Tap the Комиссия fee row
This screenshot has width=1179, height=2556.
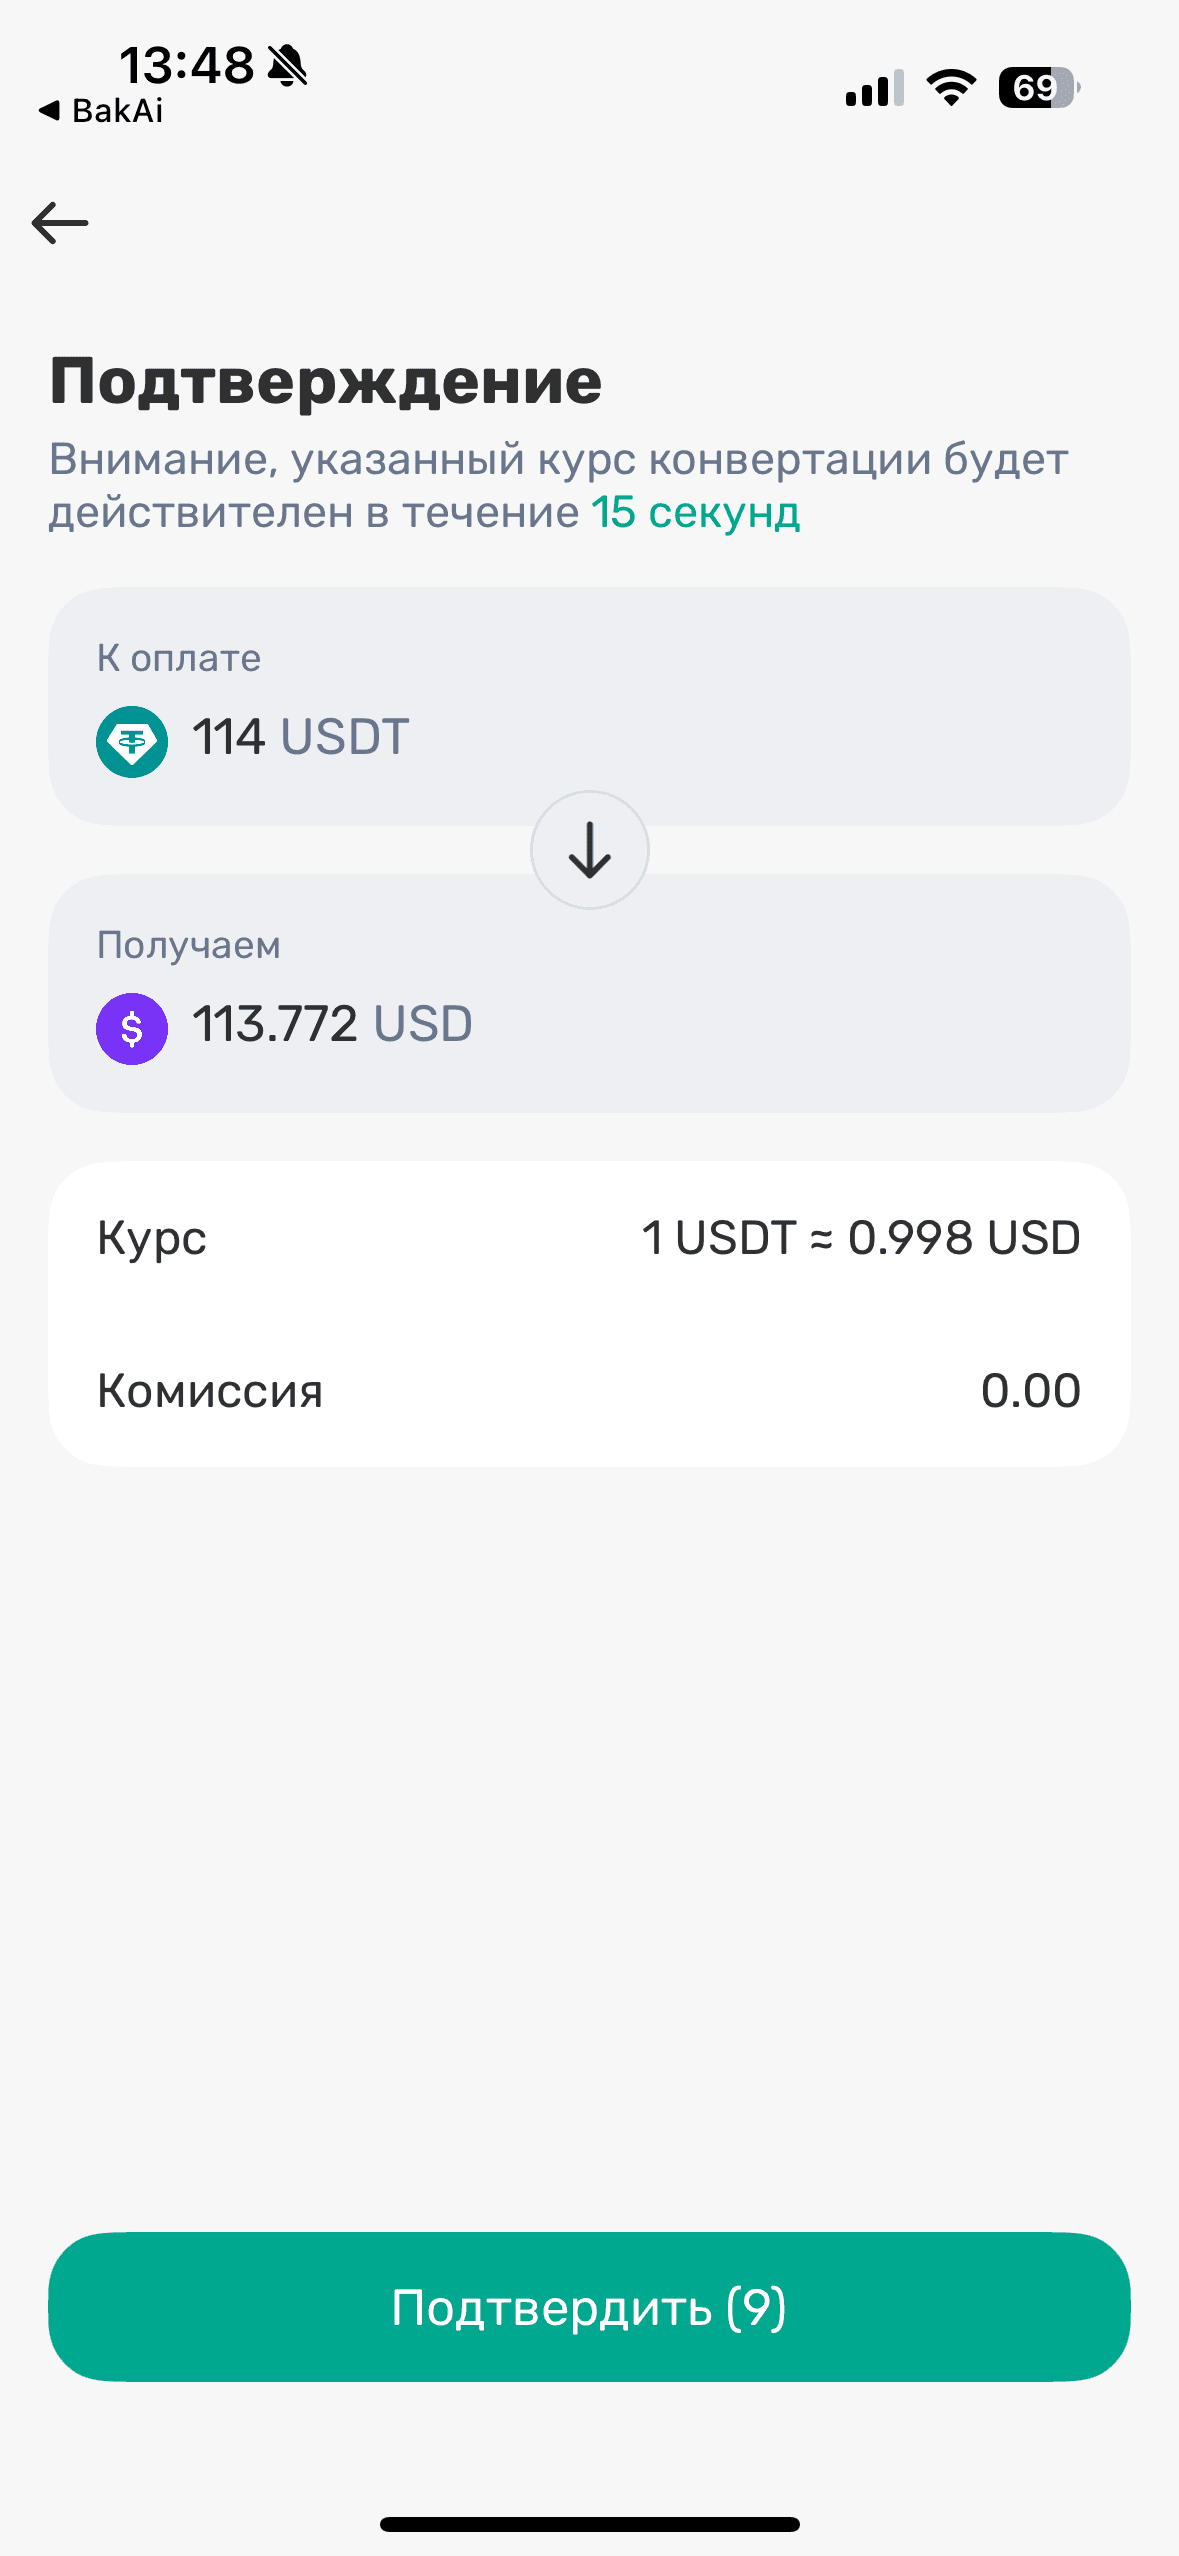[x=590, y=1390]
